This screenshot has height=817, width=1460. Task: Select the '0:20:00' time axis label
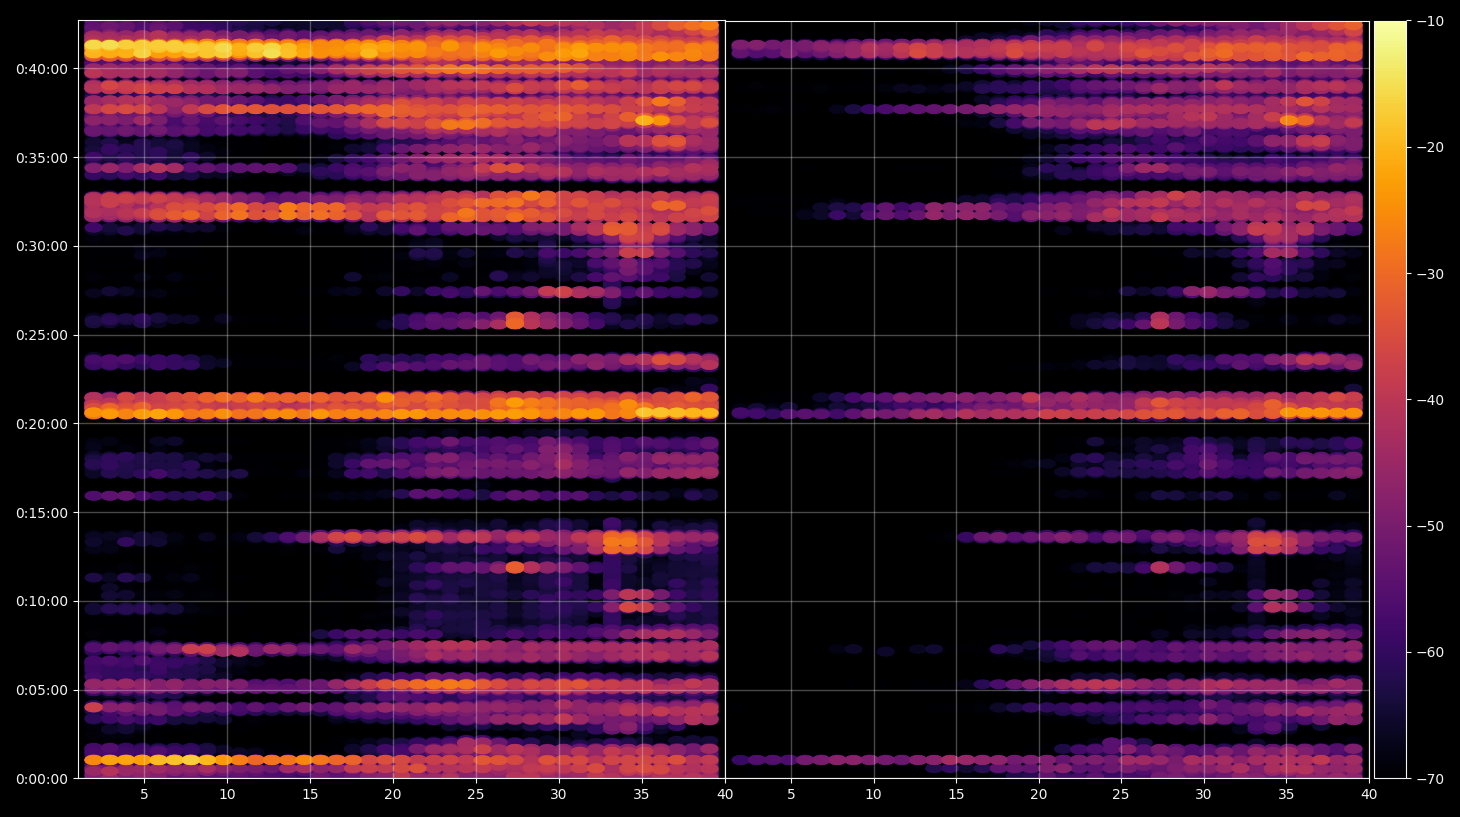click(41, 424)
